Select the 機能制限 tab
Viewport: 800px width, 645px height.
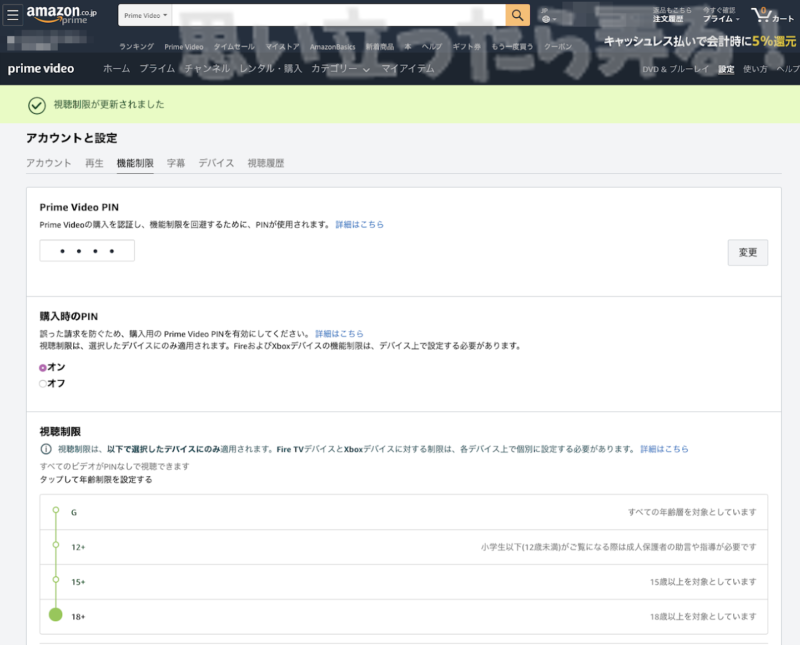coord(135,163)
